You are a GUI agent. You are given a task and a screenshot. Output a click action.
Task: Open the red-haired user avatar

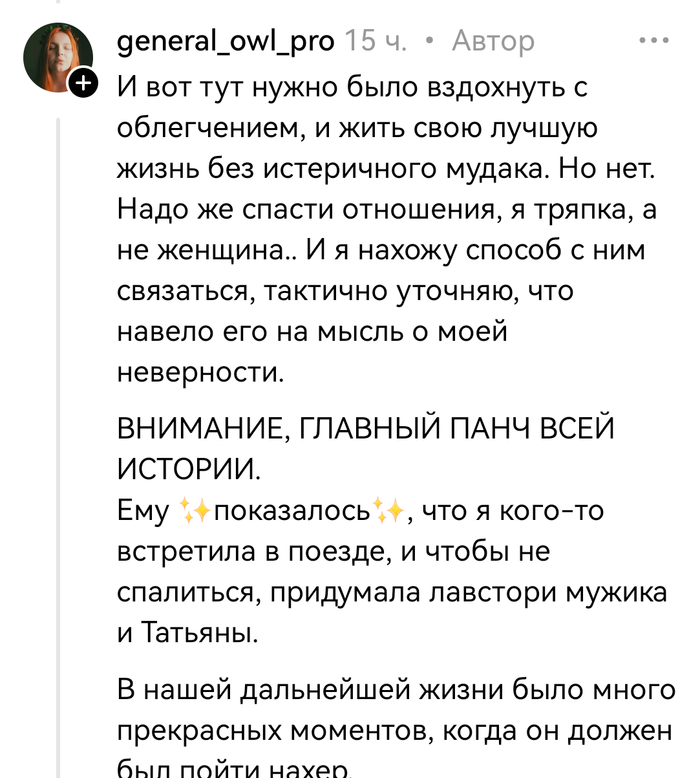coord(58,57)
